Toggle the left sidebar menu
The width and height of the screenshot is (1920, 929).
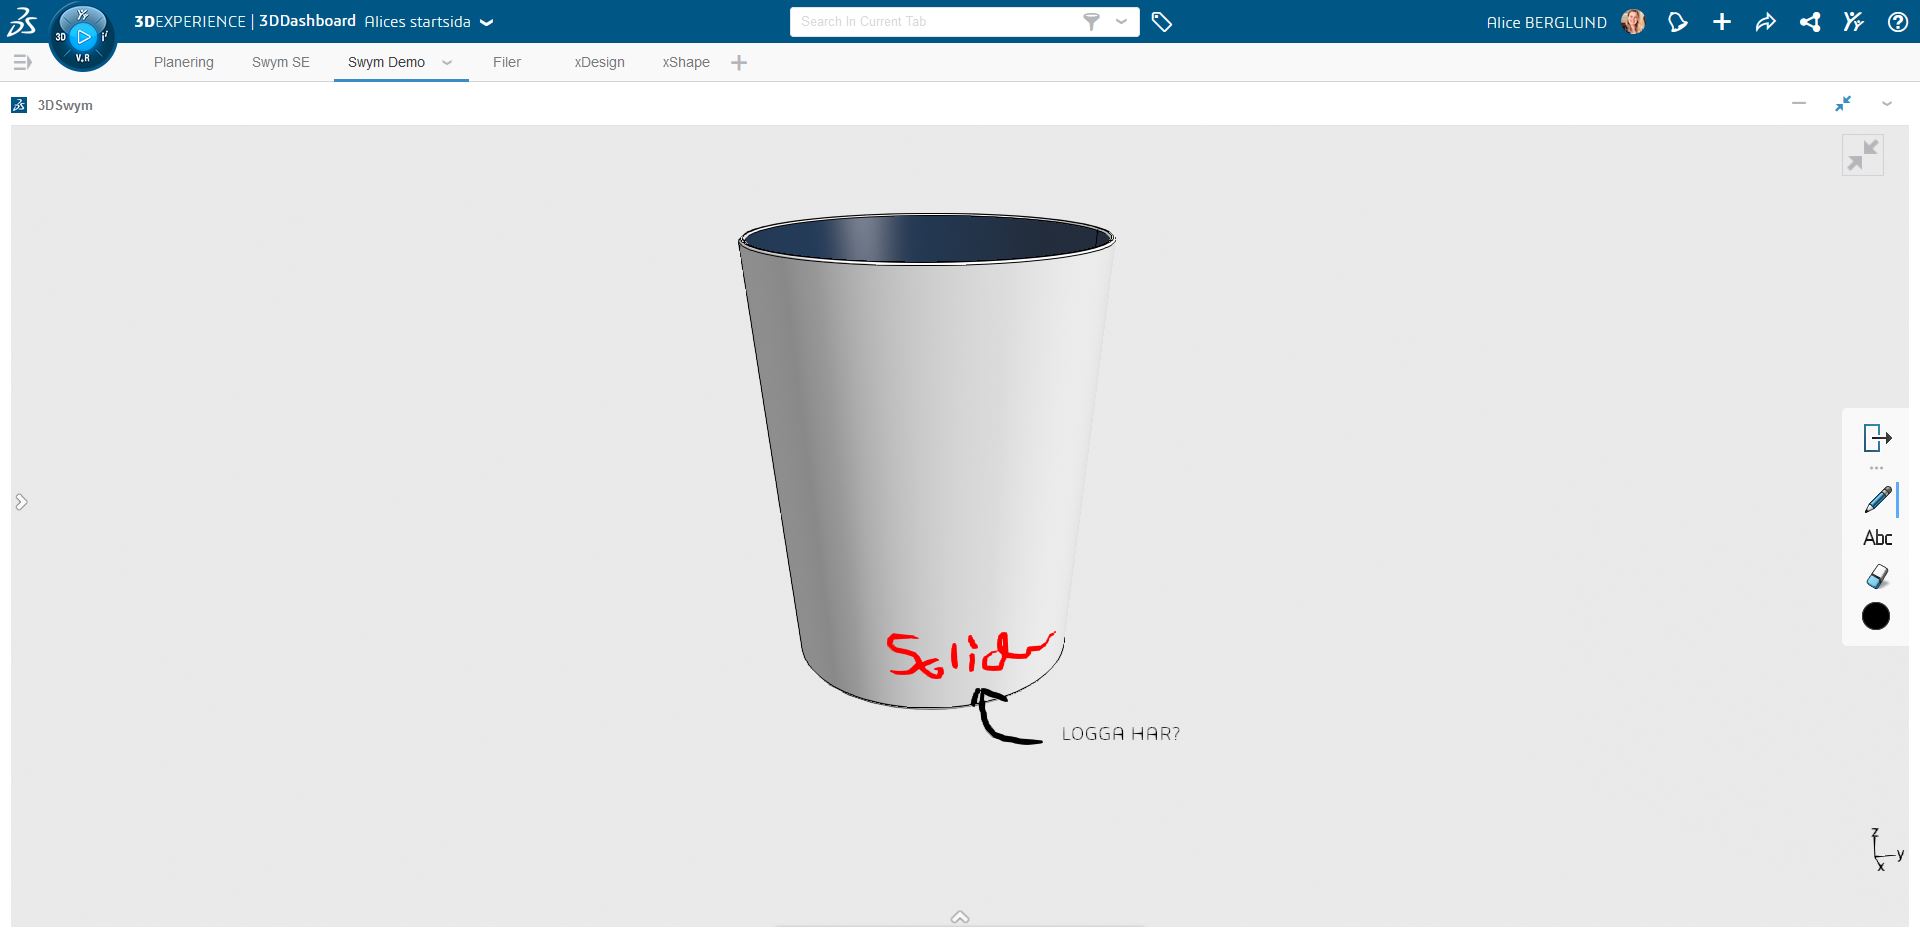click(22, 63)
